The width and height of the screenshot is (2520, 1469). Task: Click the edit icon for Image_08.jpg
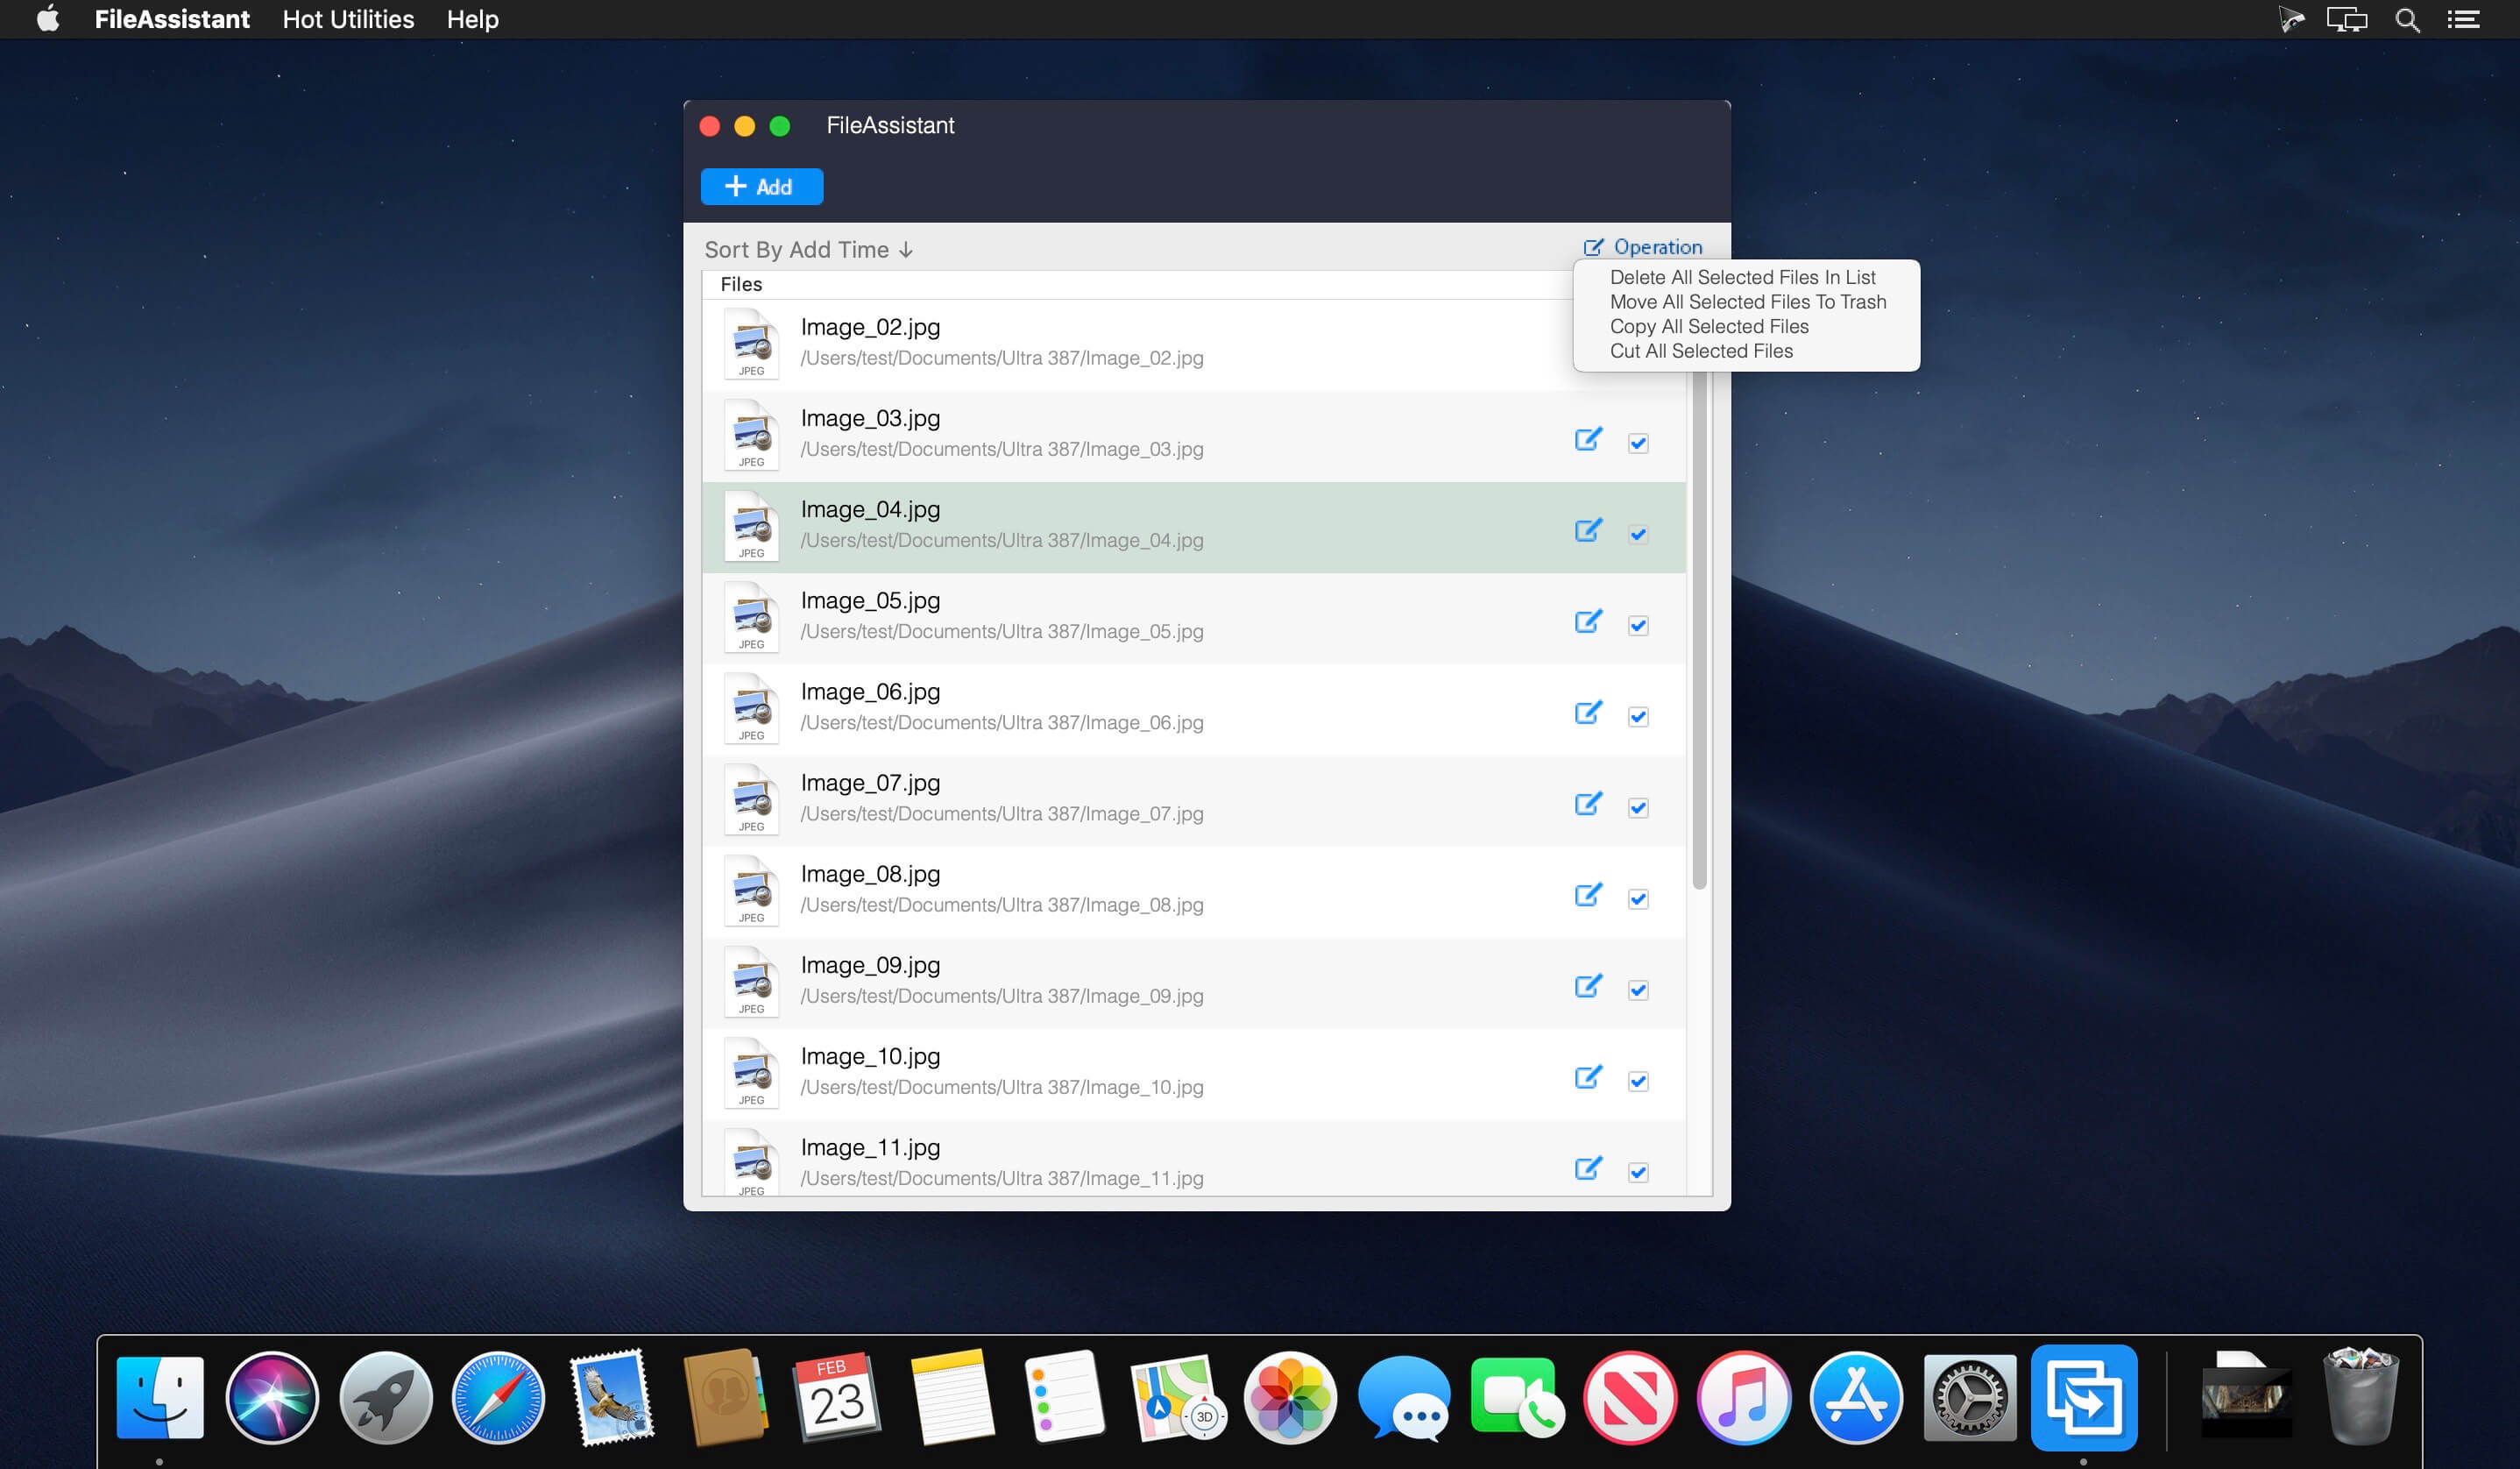pos(1588,895)
